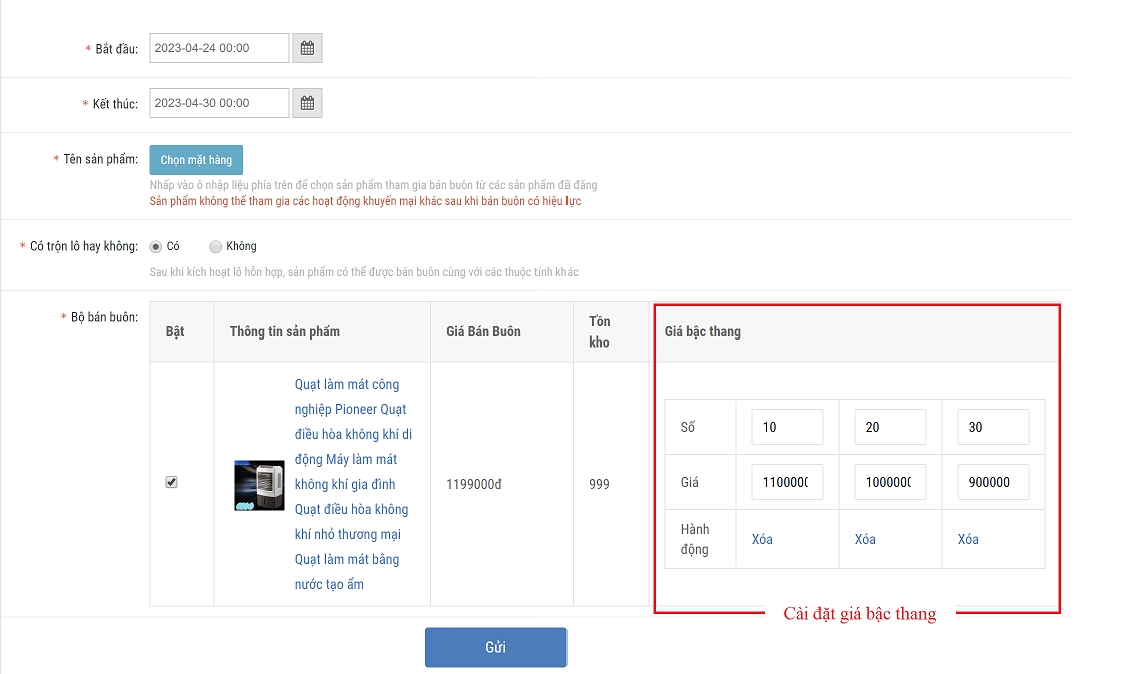Click the cooling fan product thumbnail

[x=259, y=486]
